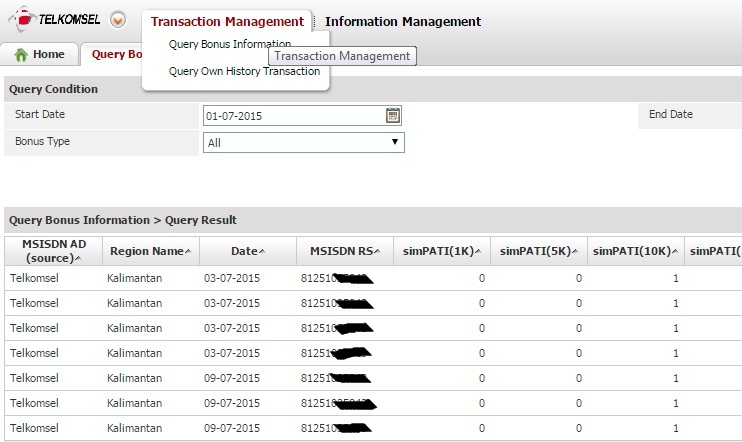Click the Query Condition section header
Image resolution: width=742 pixels, height=442 pixels.
(x=53, y=89)
